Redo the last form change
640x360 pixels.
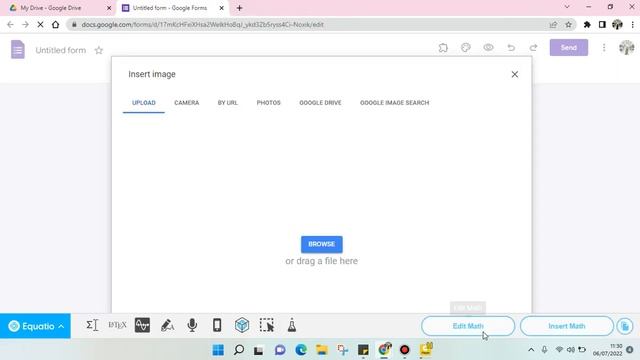pos(533,48)
